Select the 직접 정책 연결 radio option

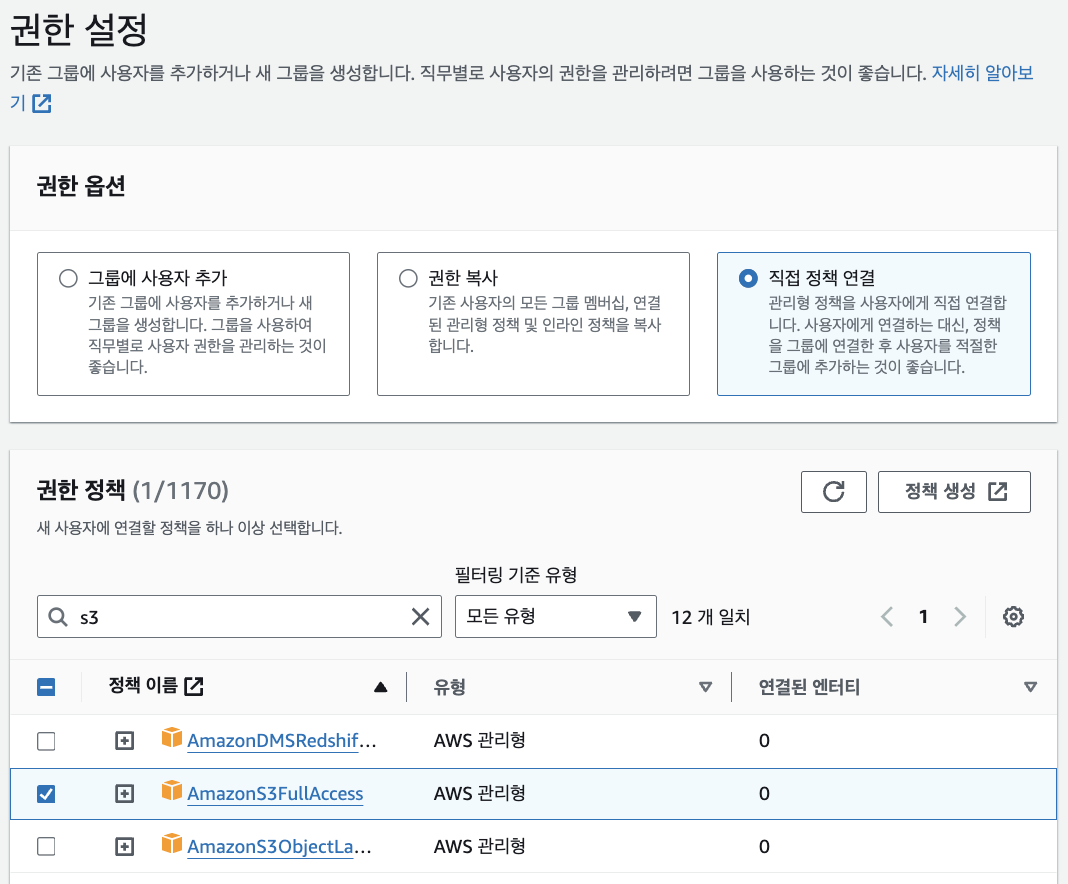tap(748, 279)
